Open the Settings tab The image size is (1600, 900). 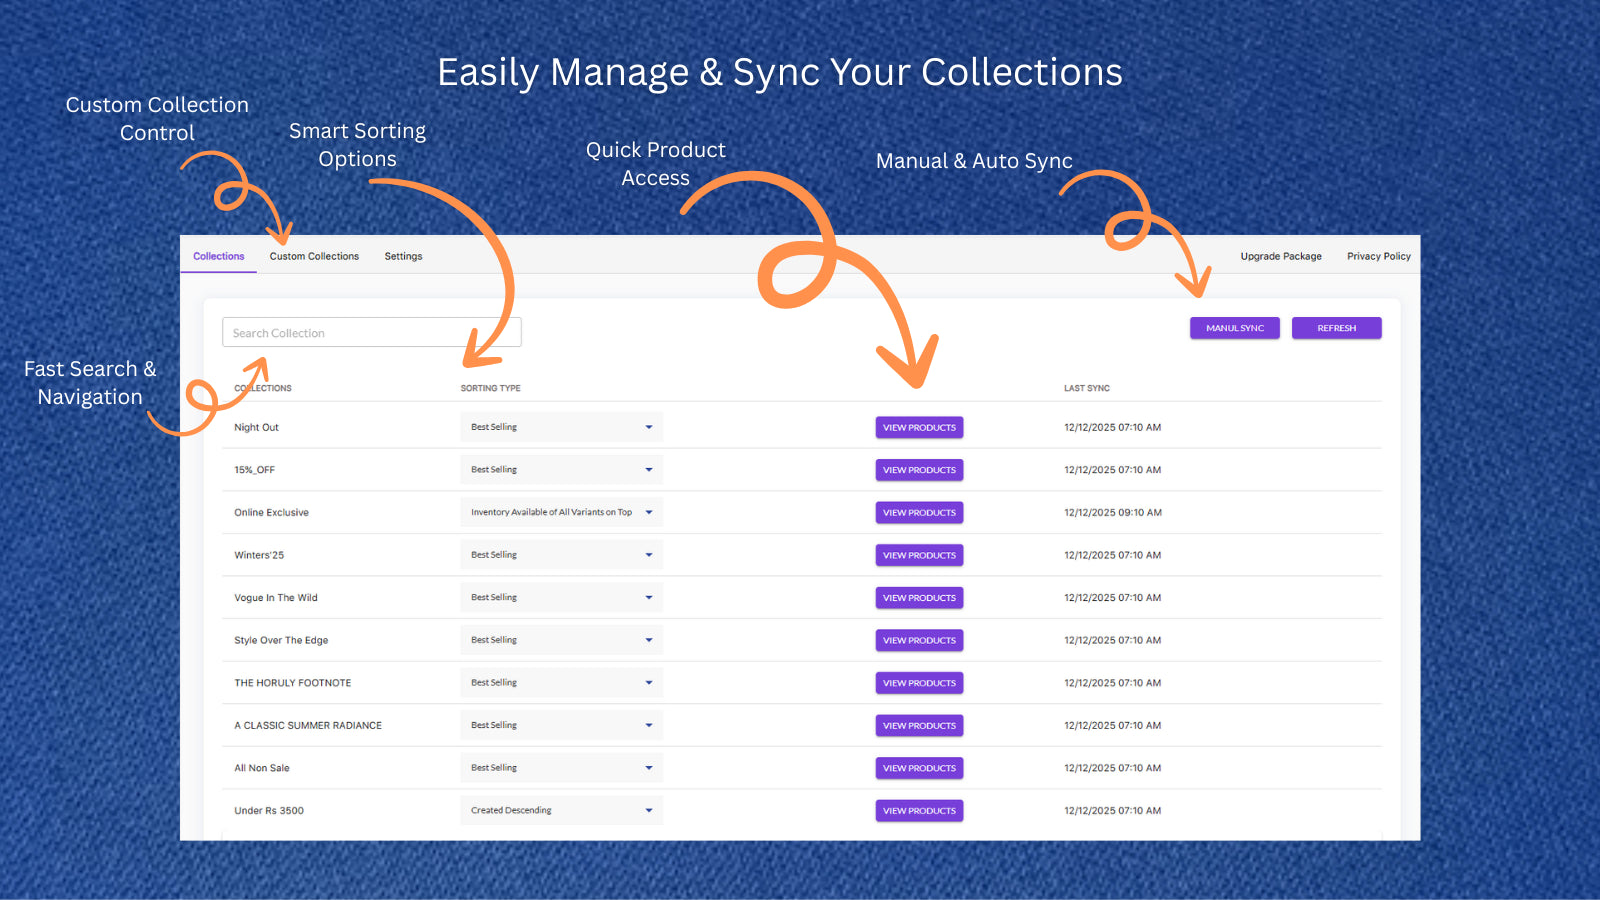pos(403,256)
